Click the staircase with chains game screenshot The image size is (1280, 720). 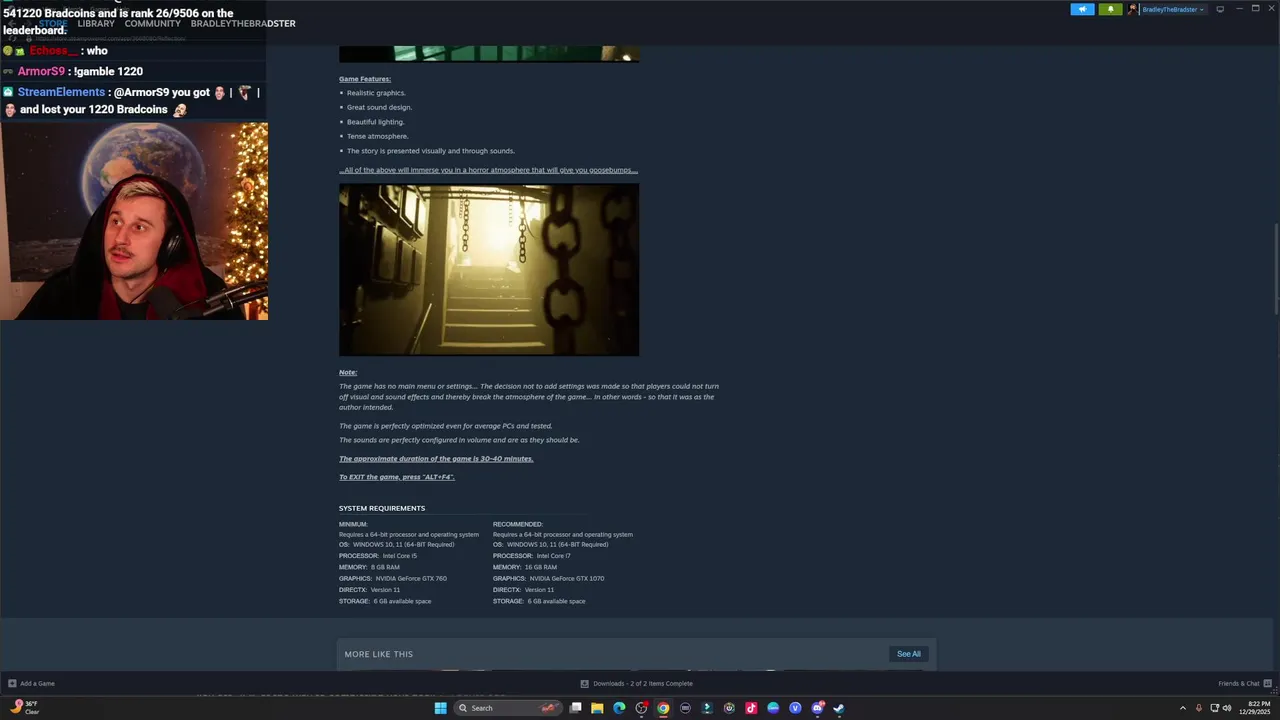point(489,270)
